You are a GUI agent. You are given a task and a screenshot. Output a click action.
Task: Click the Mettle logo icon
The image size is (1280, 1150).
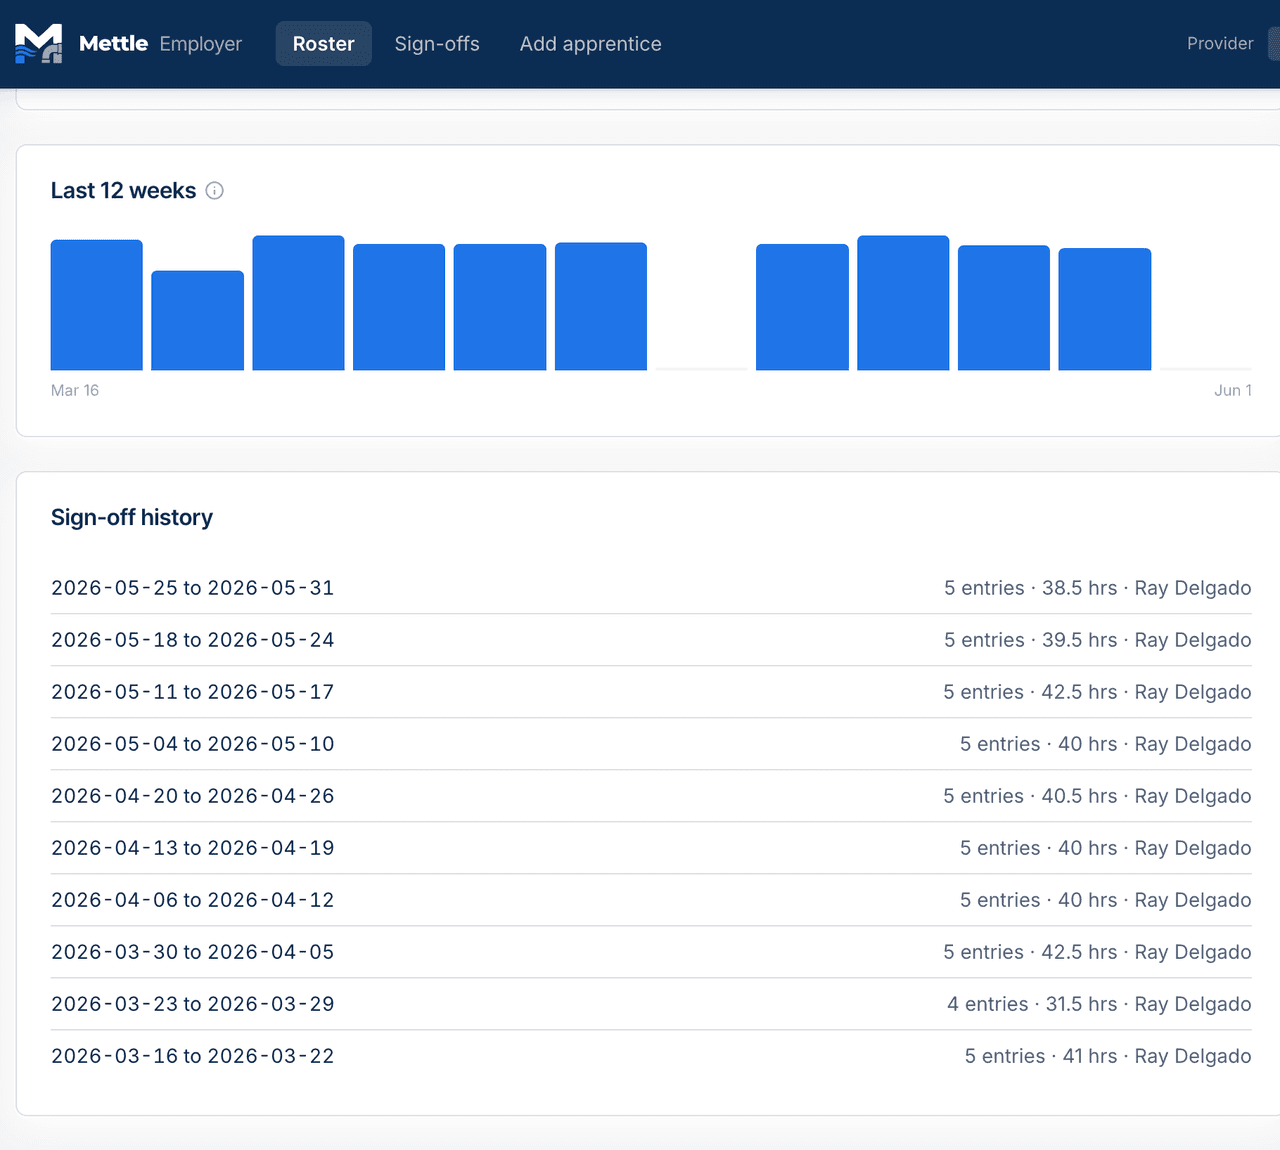coord(38,43)
